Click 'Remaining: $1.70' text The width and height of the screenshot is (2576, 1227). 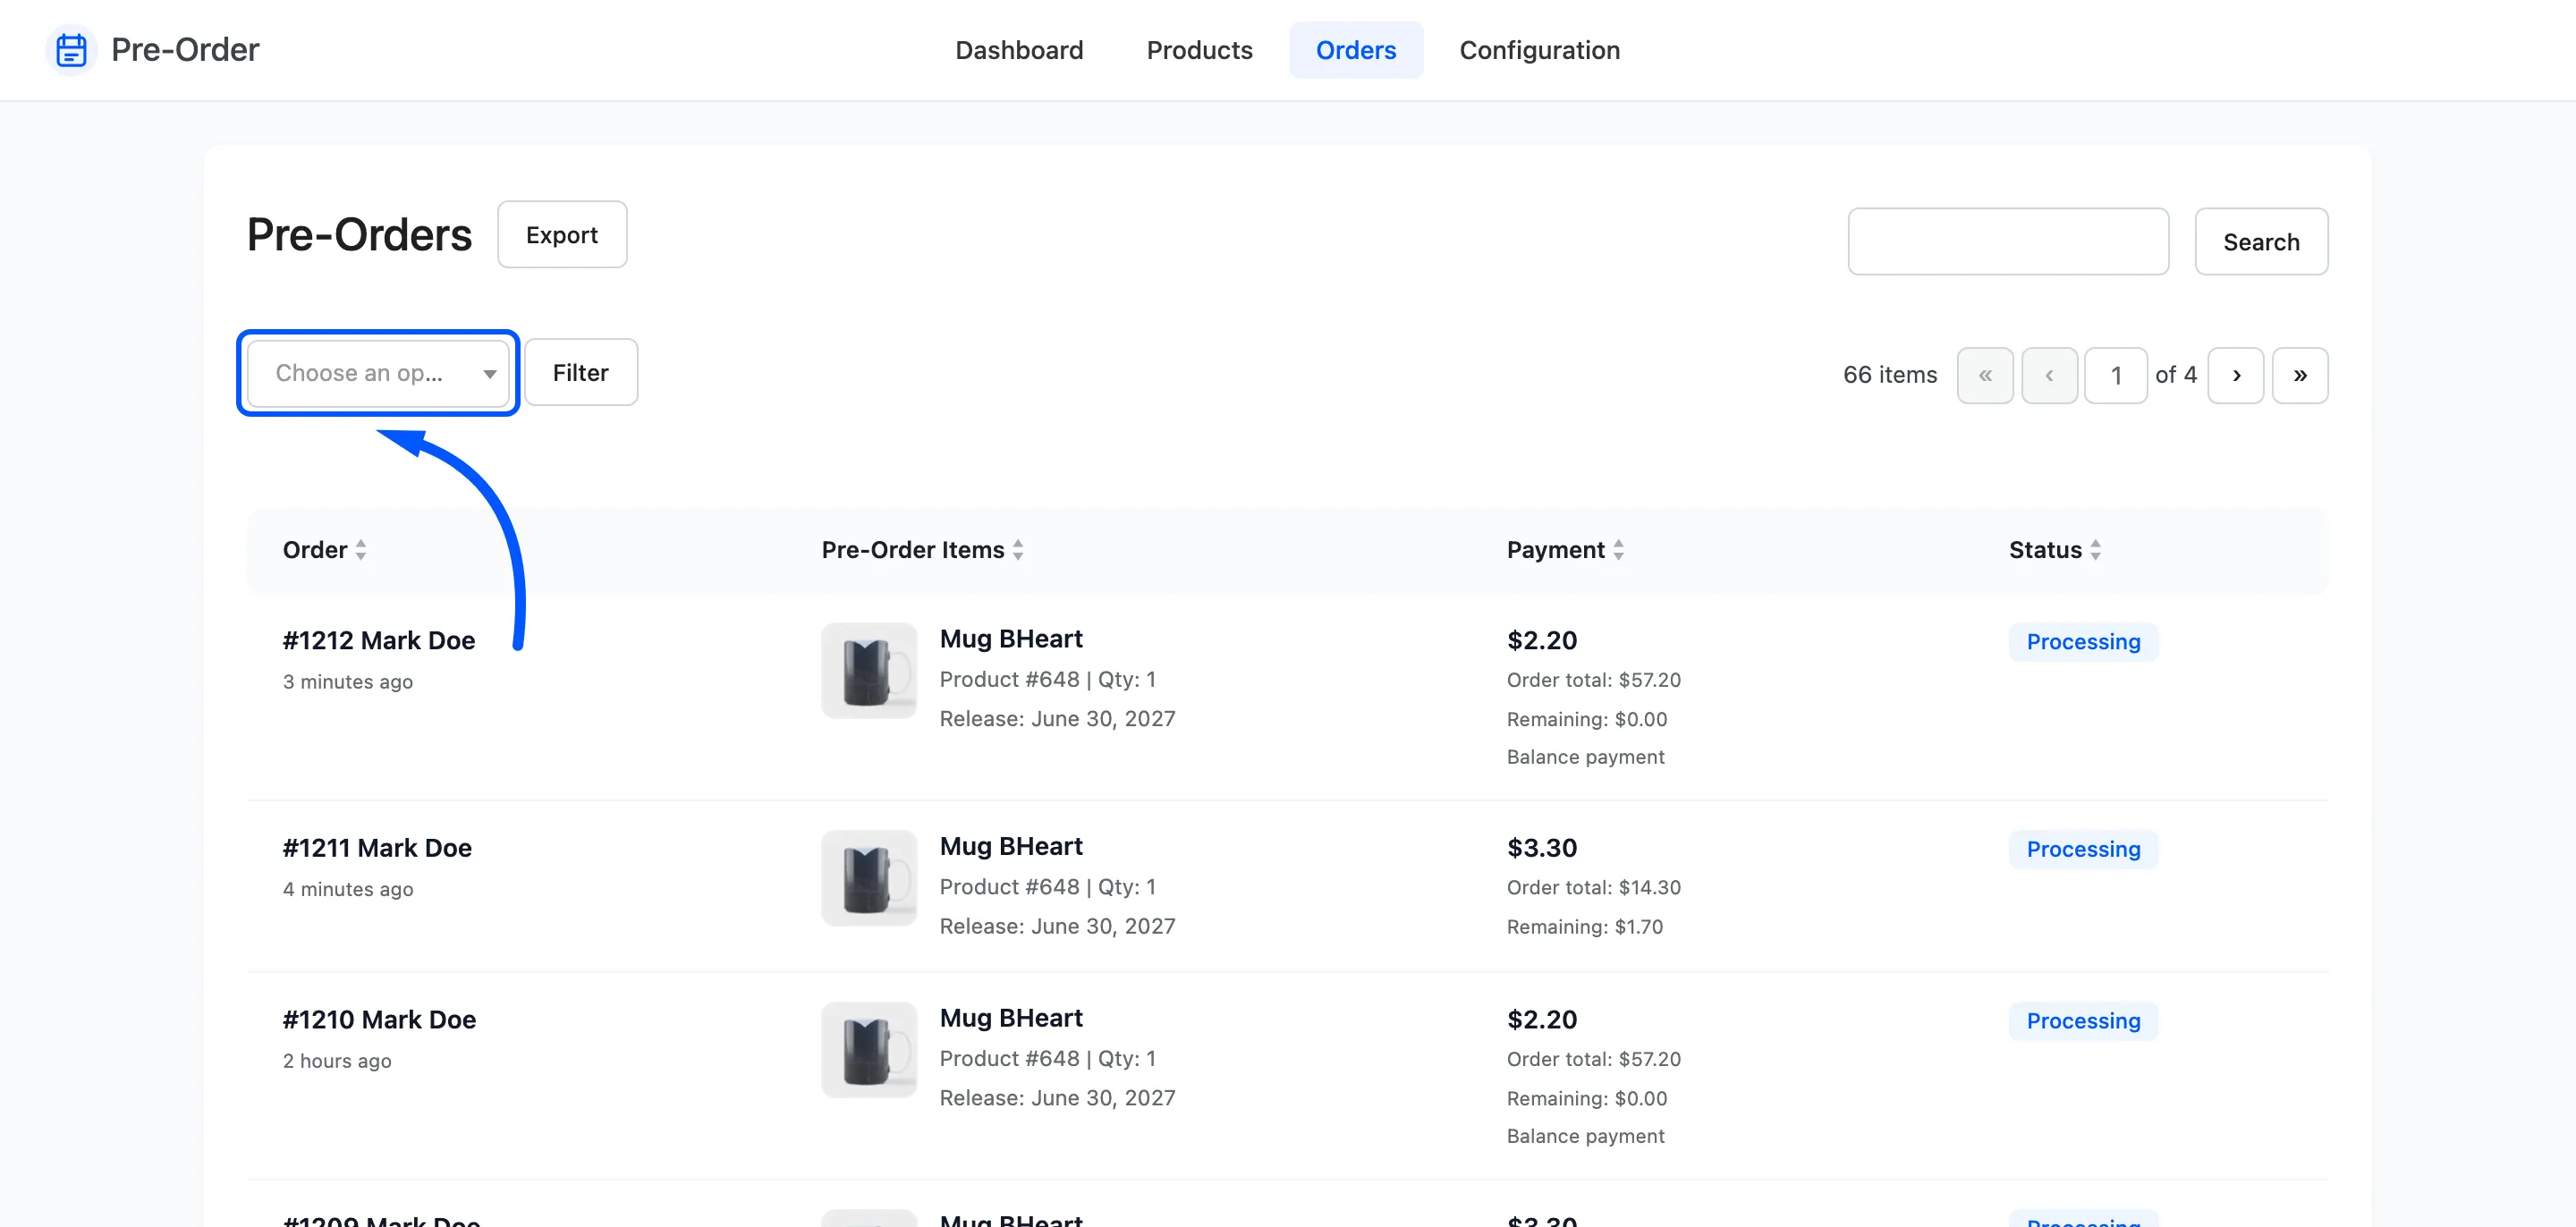[1585, 927]
